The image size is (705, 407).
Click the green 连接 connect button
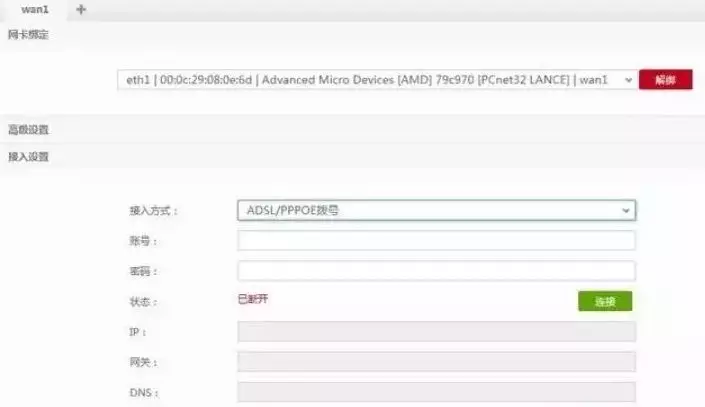605,301
